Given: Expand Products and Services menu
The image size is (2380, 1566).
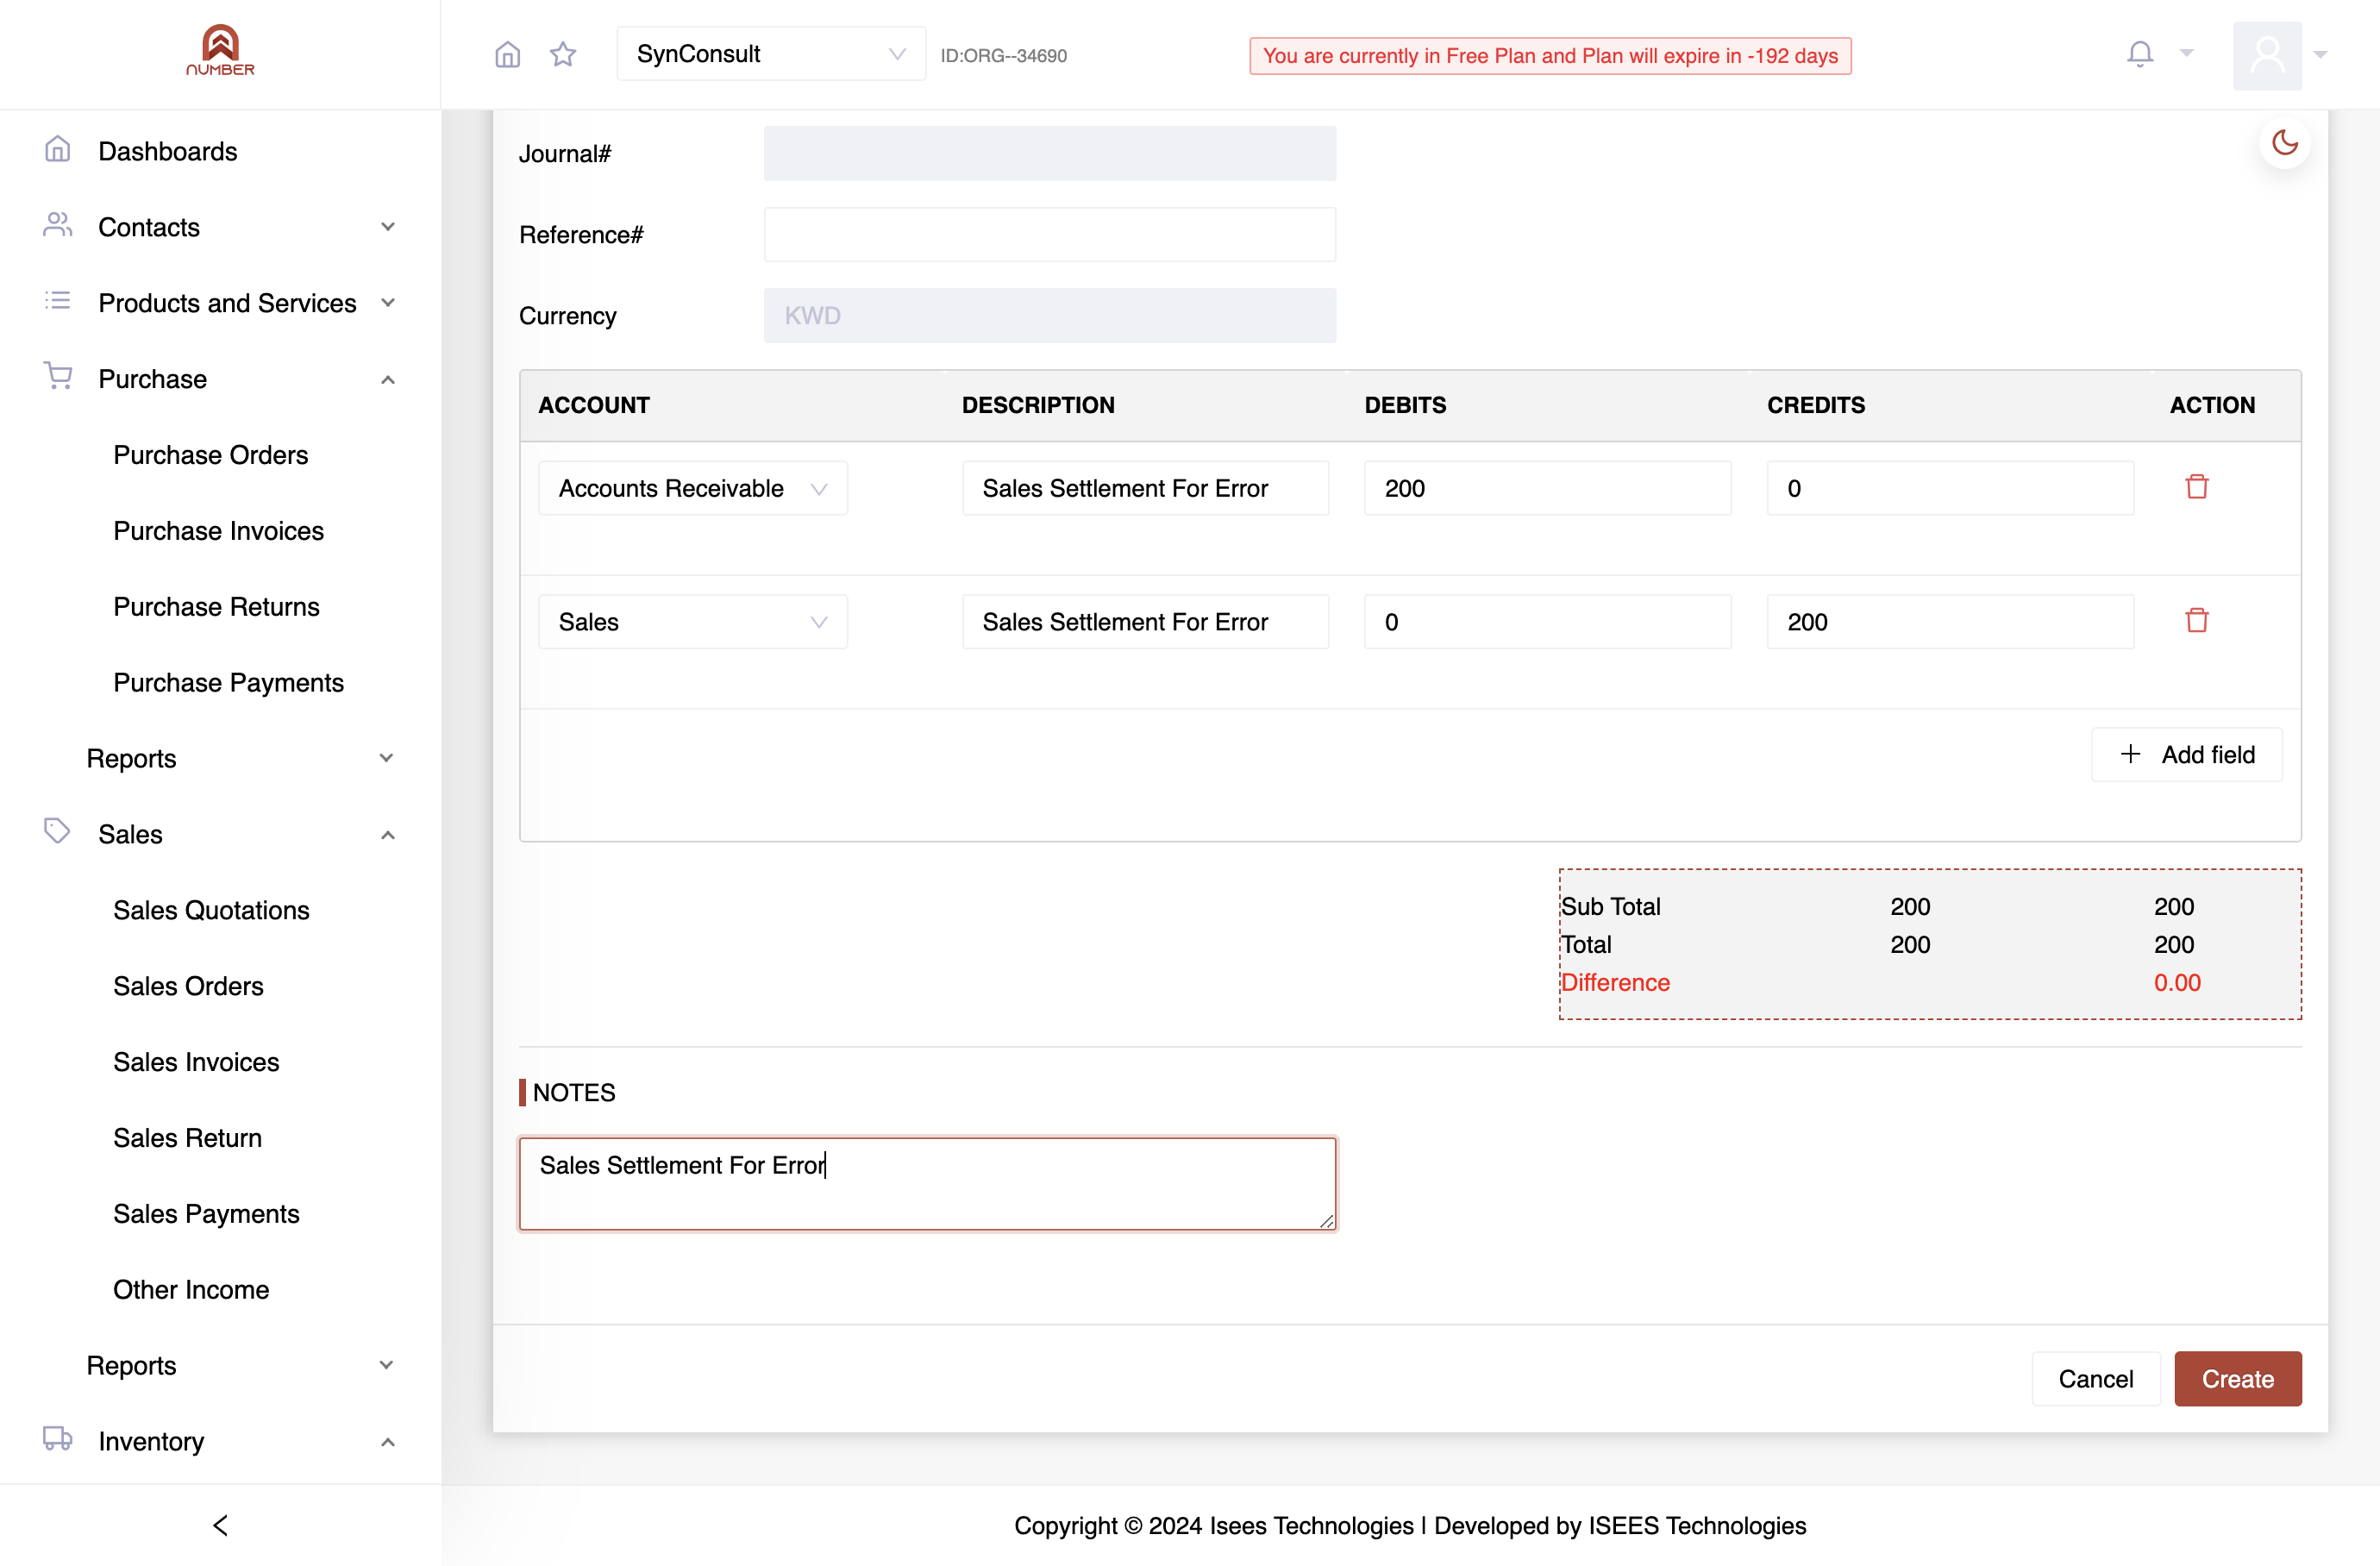Looking at the screenshot, I should click(x=220, y=303).
